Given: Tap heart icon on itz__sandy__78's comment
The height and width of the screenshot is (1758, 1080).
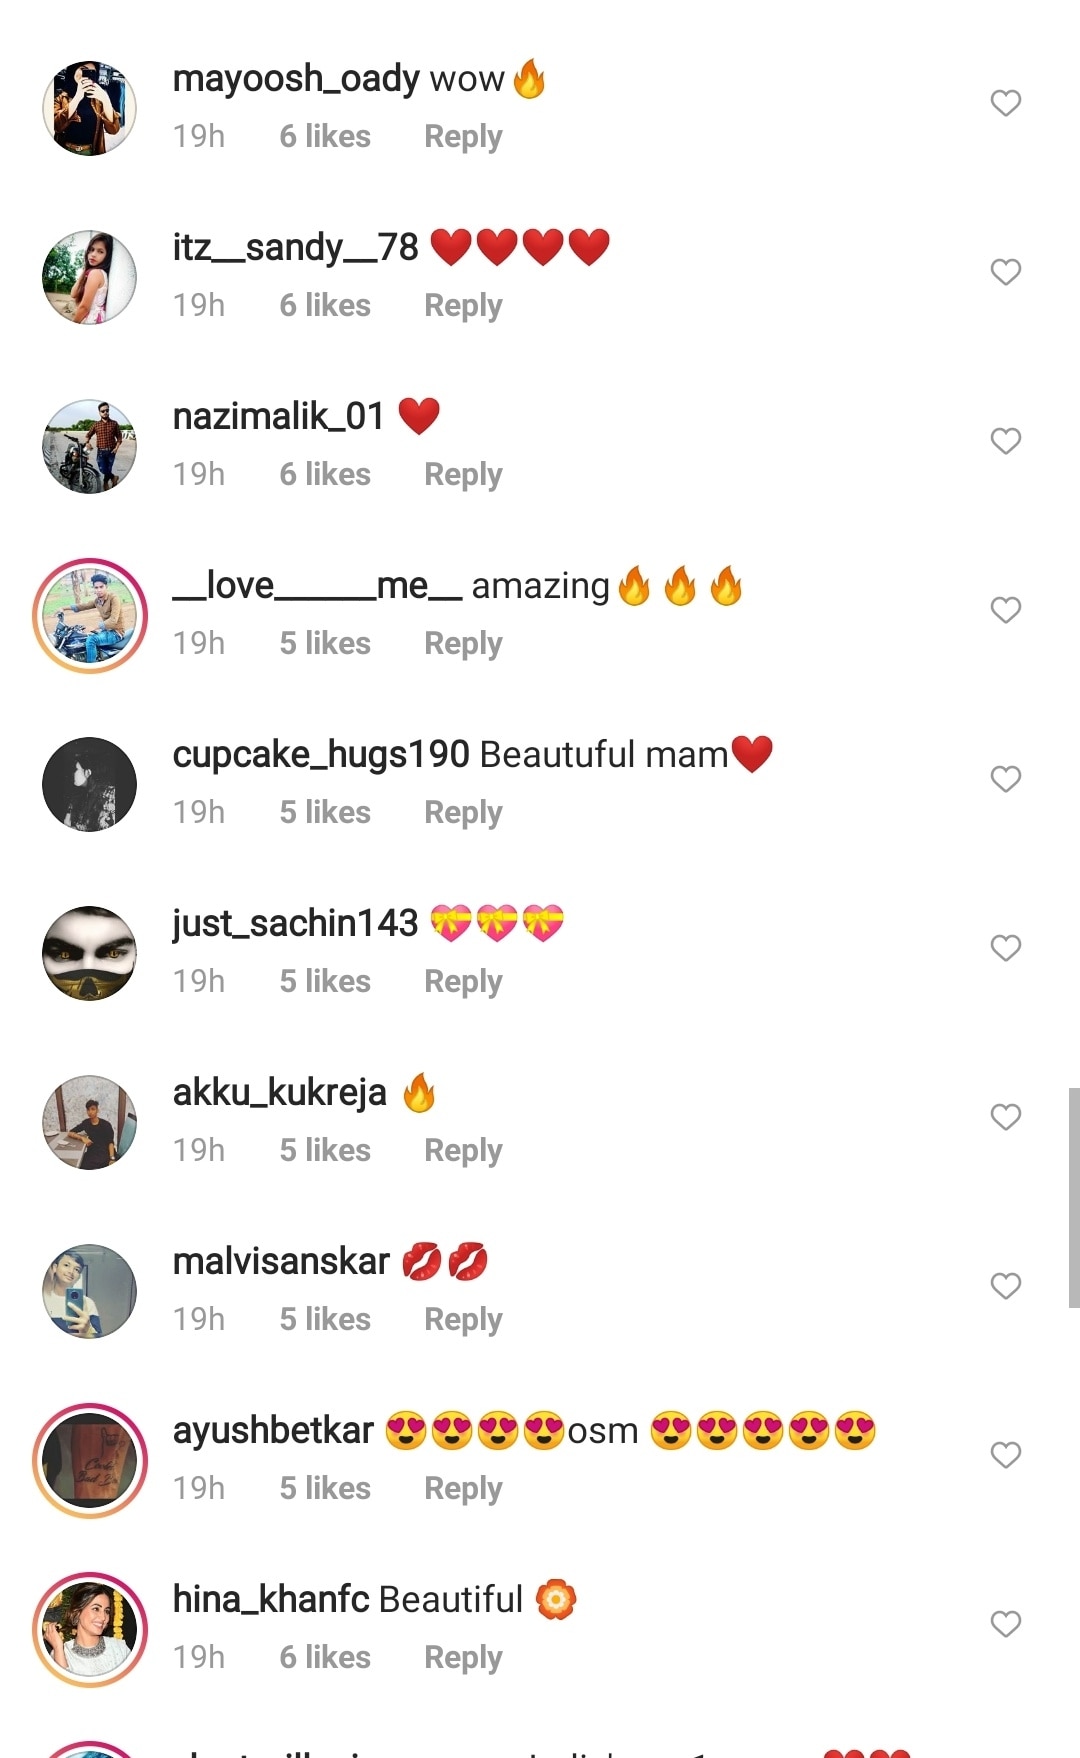Looking at the screenshot, I should (1005, 272).
